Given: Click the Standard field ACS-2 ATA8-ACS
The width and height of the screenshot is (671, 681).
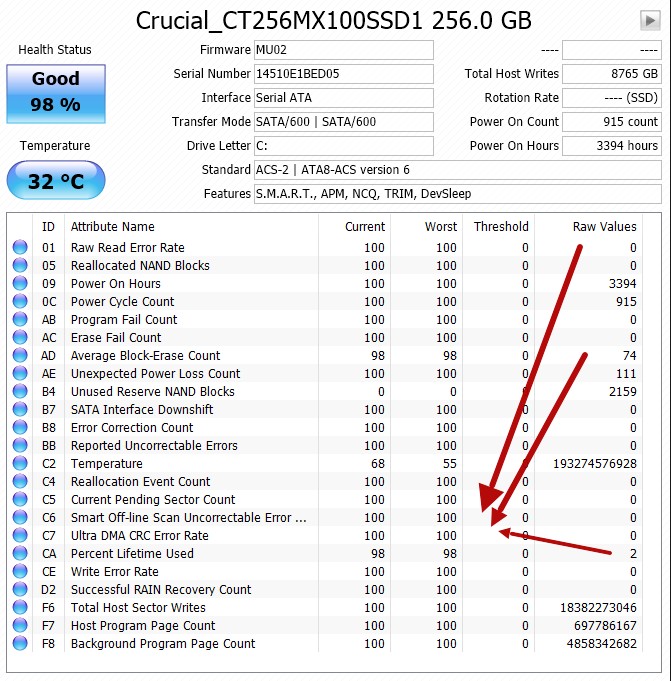Looking at the screenshot, I should tap(458, 170).
